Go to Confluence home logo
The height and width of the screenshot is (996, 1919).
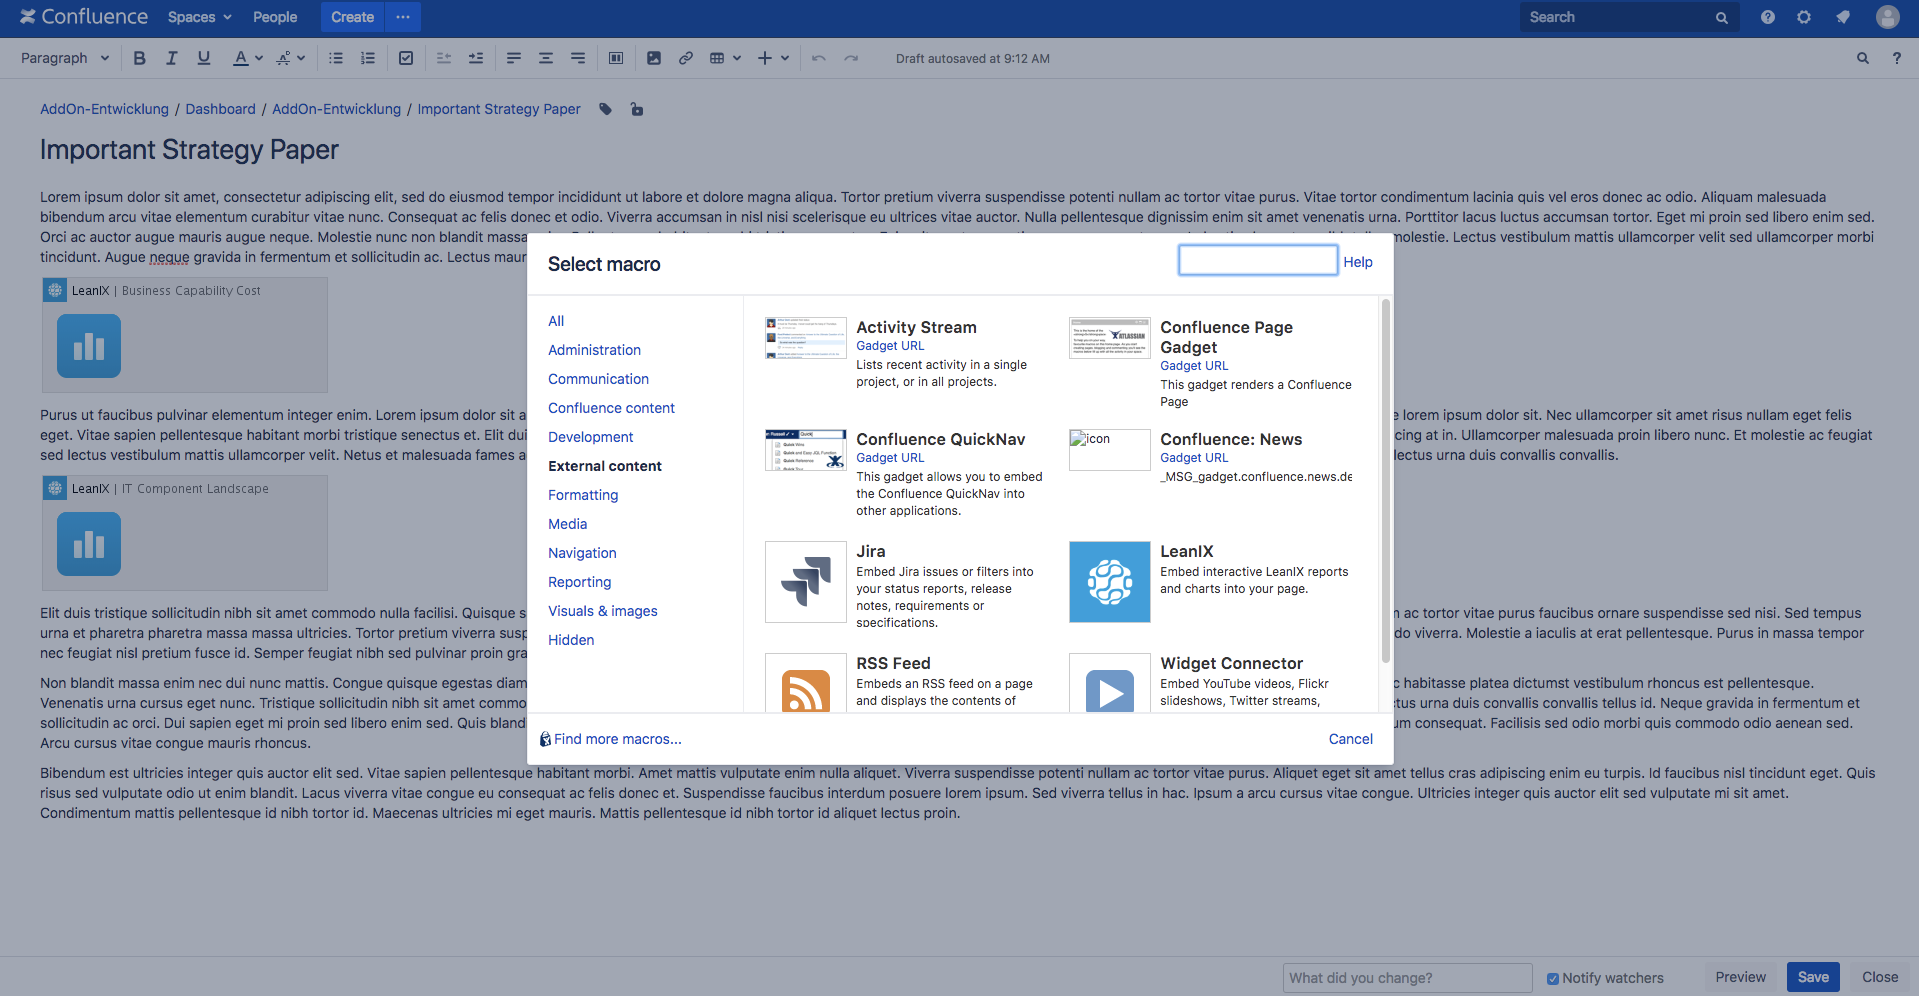click(84, 17)
